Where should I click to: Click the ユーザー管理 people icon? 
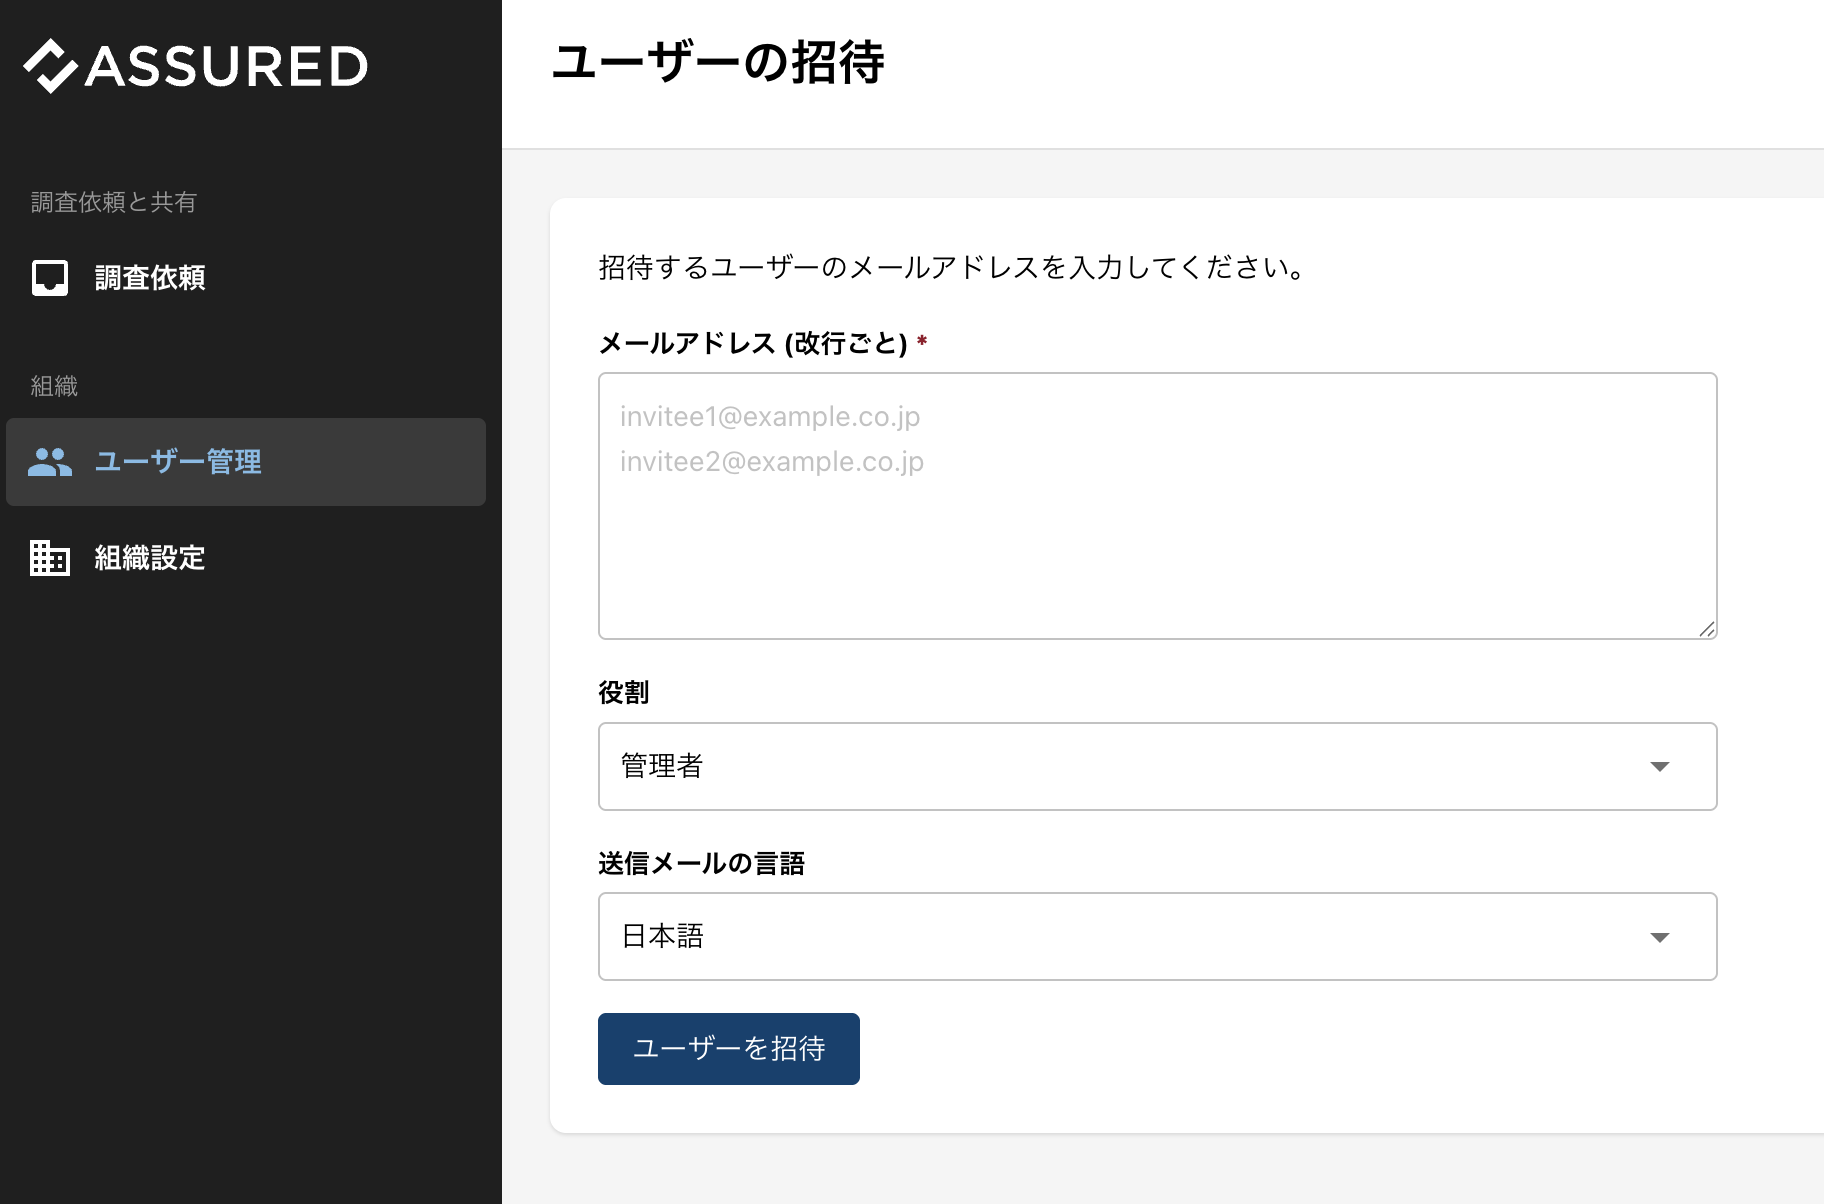pos(50,462)
